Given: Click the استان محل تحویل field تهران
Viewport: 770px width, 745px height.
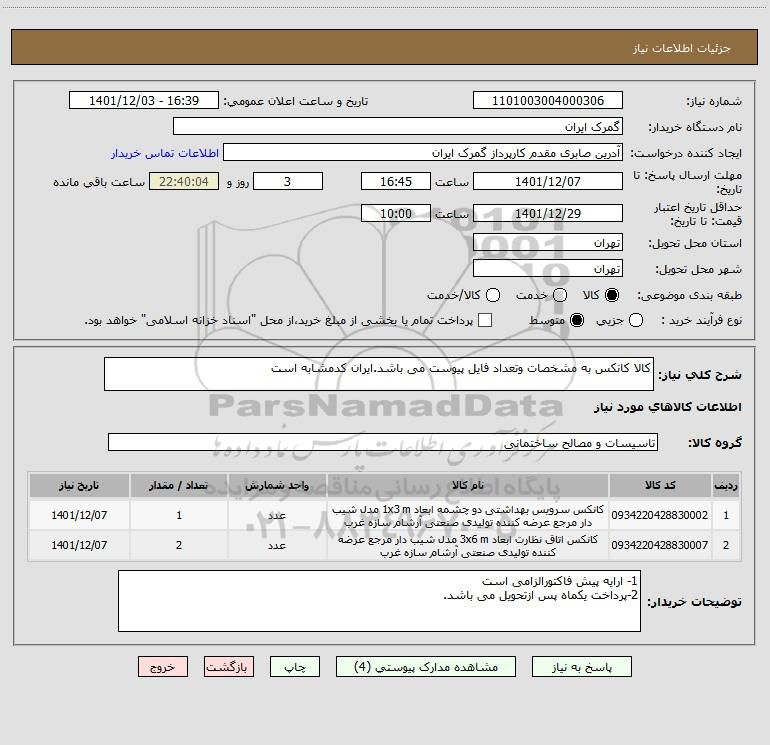Looking at the screenshot, I should coord(548,243).
